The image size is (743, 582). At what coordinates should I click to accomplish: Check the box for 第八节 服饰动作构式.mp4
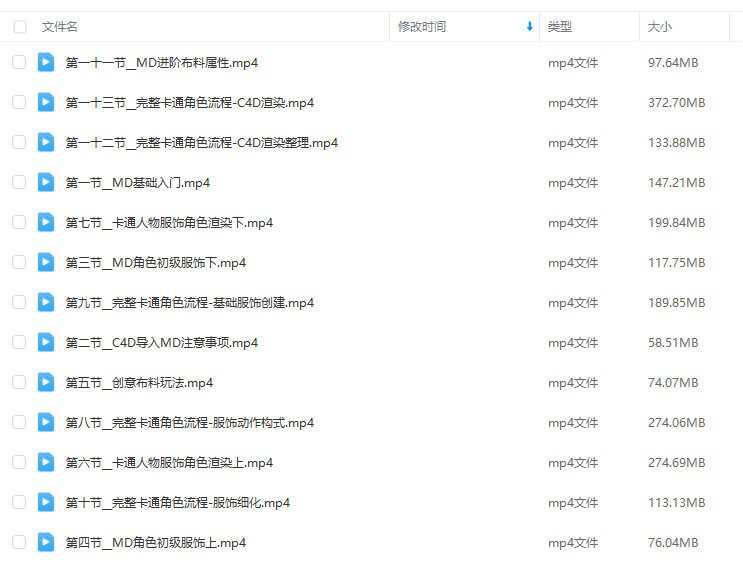[19, 422]
